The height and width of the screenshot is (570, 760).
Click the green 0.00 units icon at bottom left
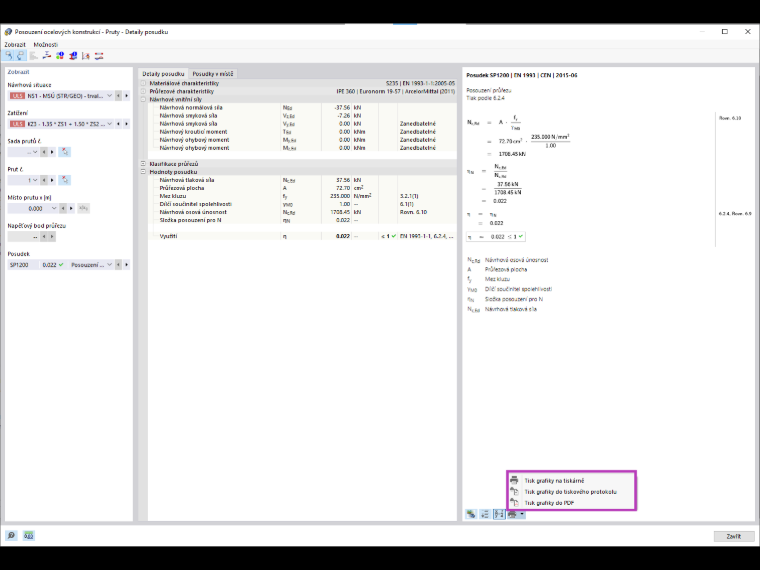29,536
